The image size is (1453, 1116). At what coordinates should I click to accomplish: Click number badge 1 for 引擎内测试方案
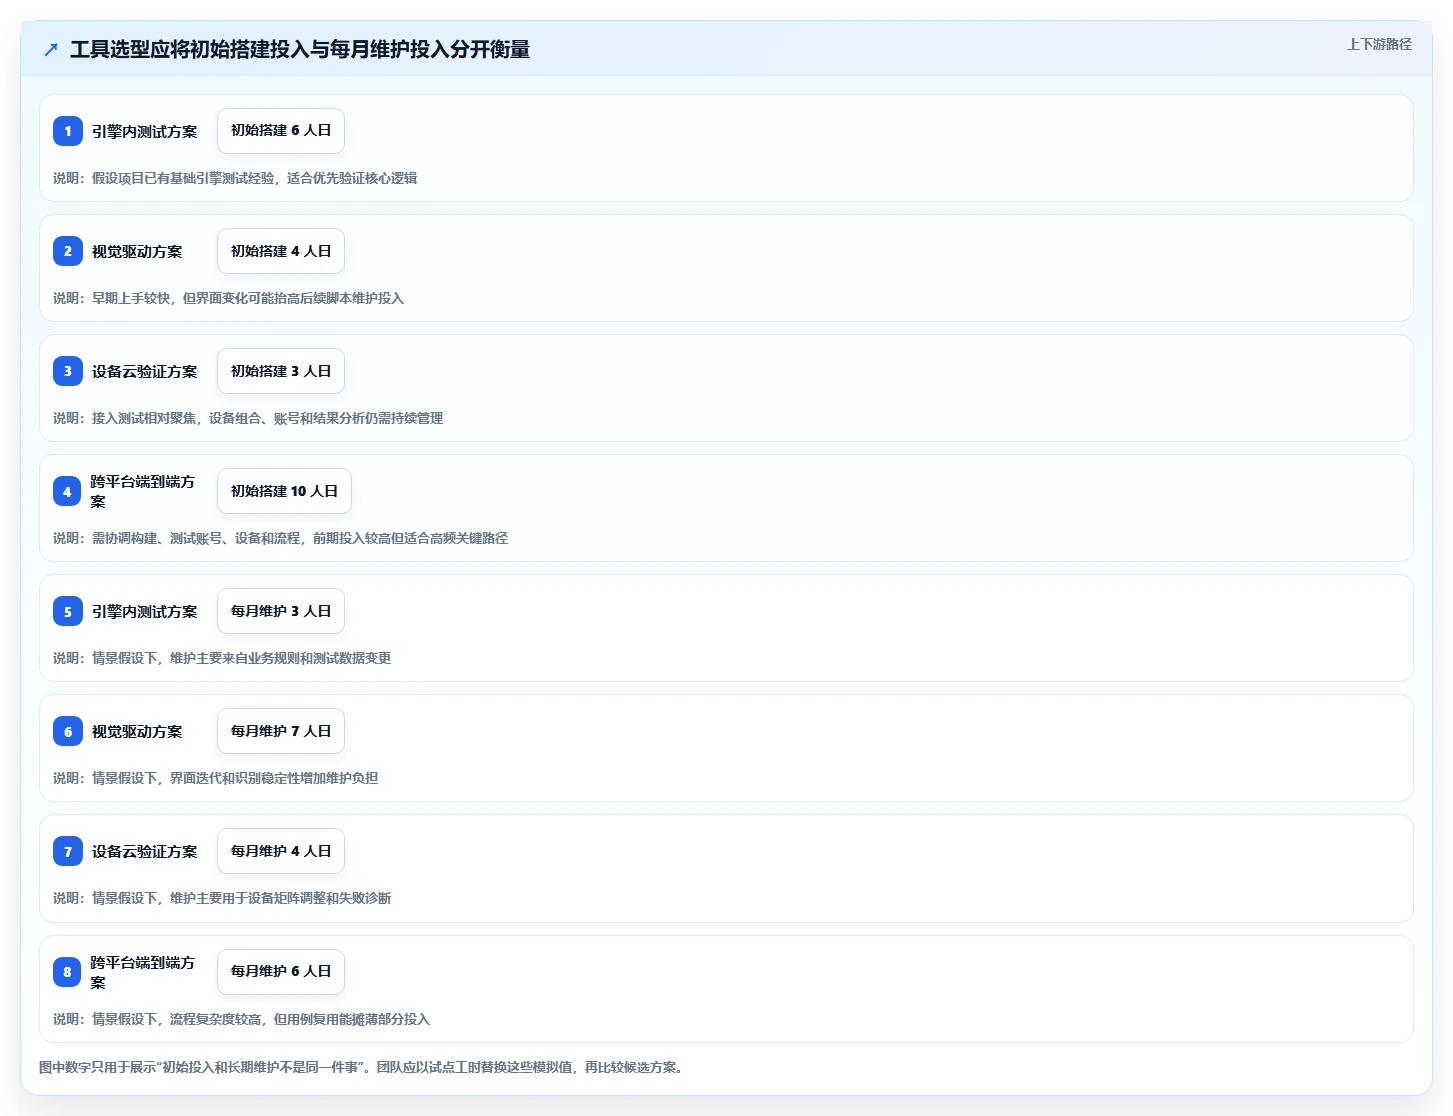[x=68, y=131]
